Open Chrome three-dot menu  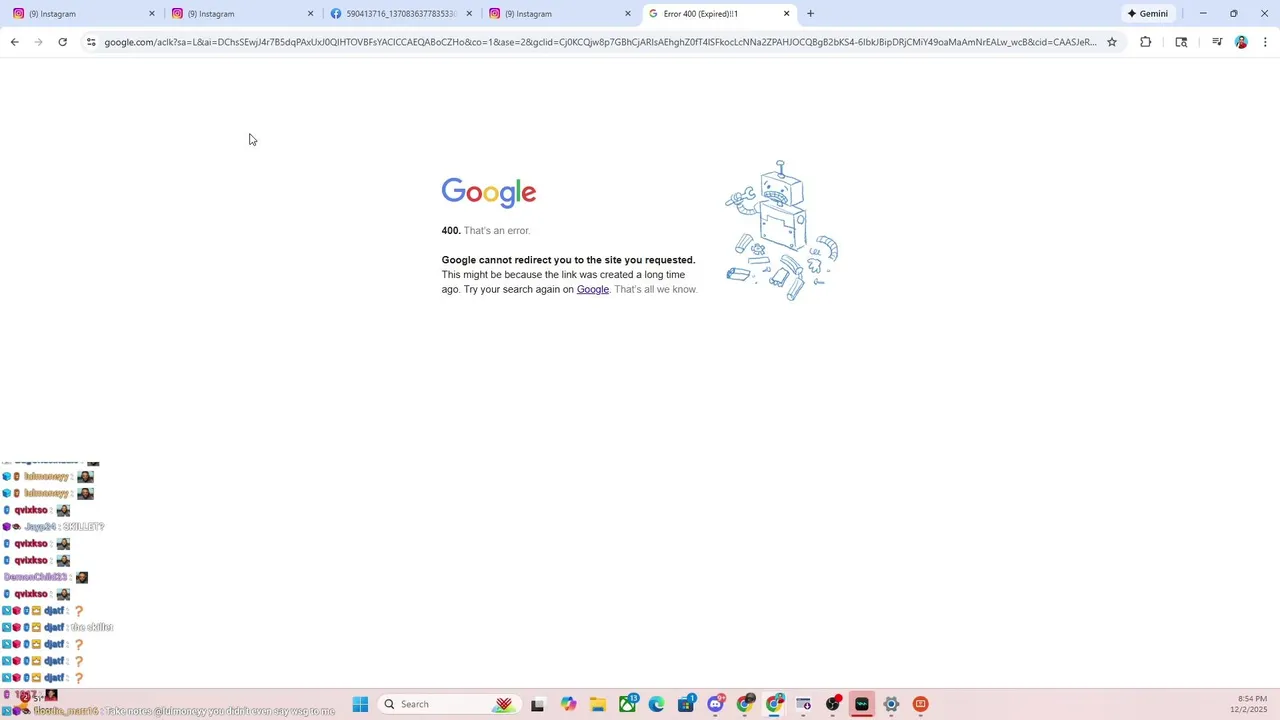[x=1265, y=42]
